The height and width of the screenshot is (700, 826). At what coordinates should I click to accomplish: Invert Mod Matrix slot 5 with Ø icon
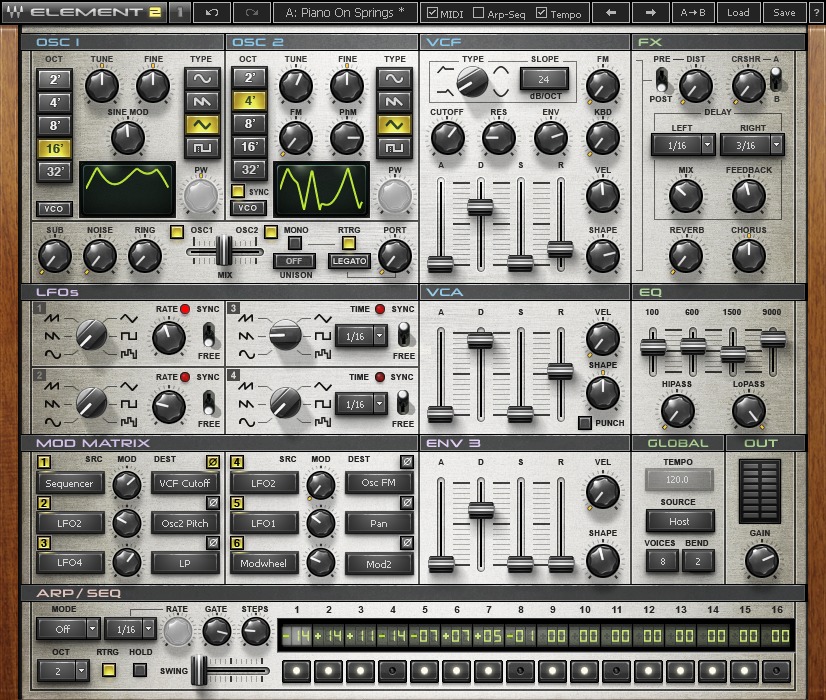(x=407, y=502)
